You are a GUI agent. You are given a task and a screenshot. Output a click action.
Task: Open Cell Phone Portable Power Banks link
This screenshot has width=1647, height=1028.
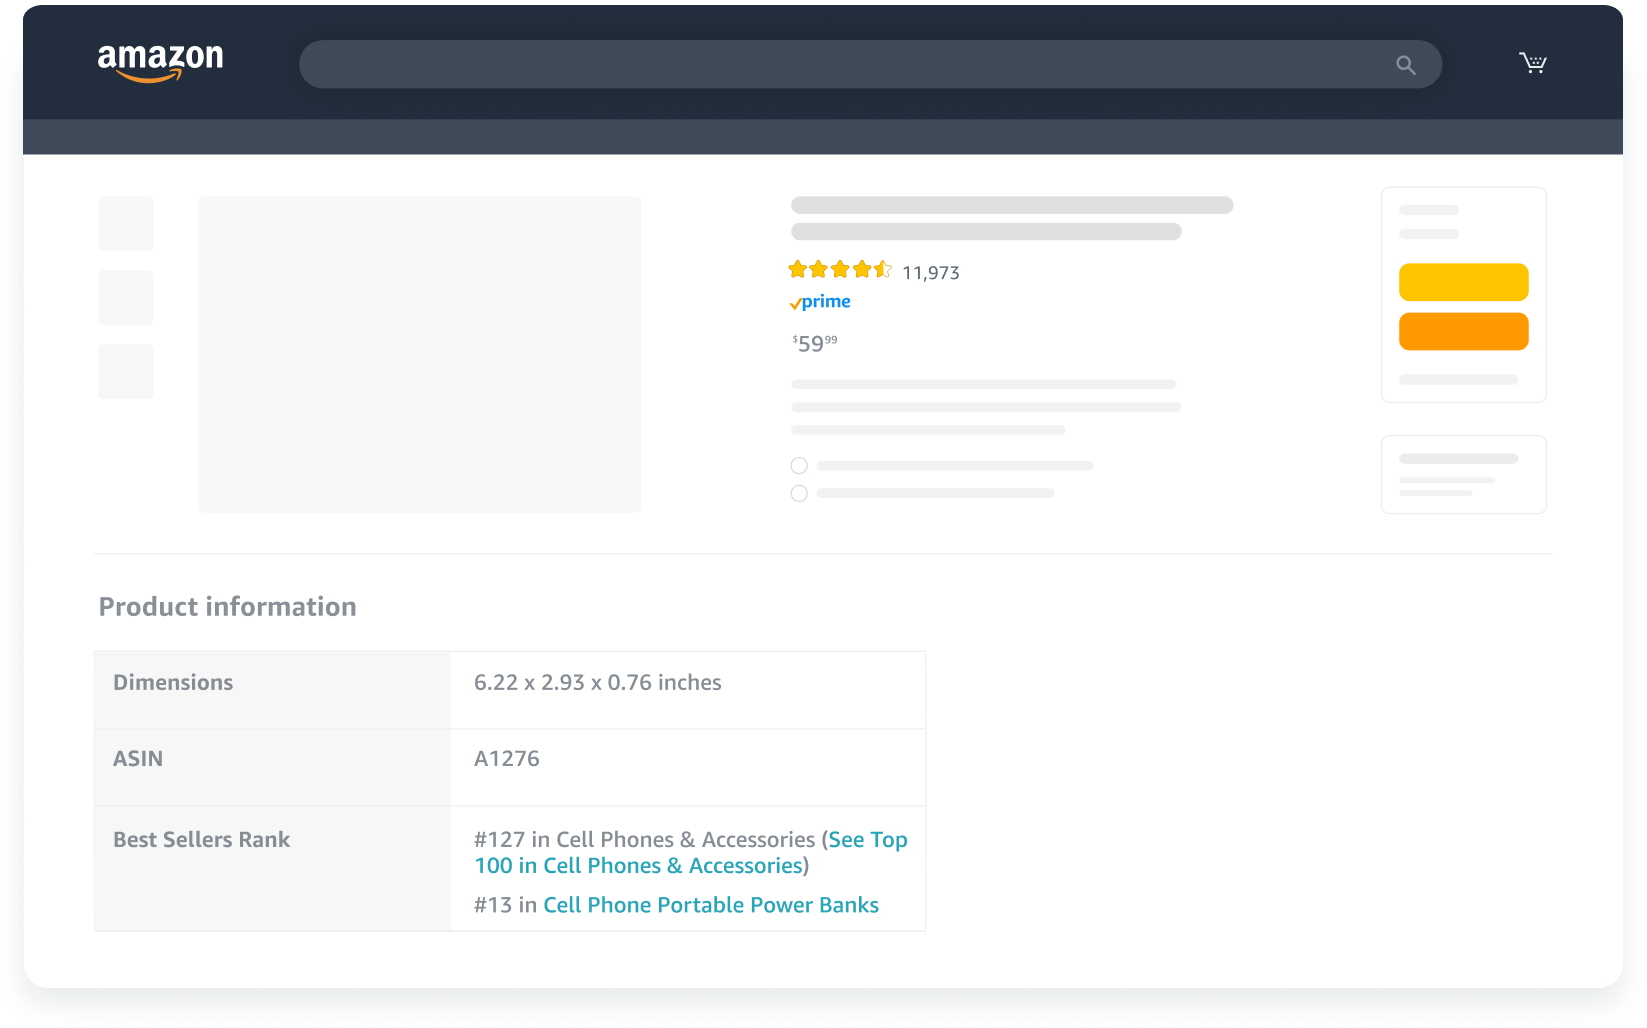point(710,904)
